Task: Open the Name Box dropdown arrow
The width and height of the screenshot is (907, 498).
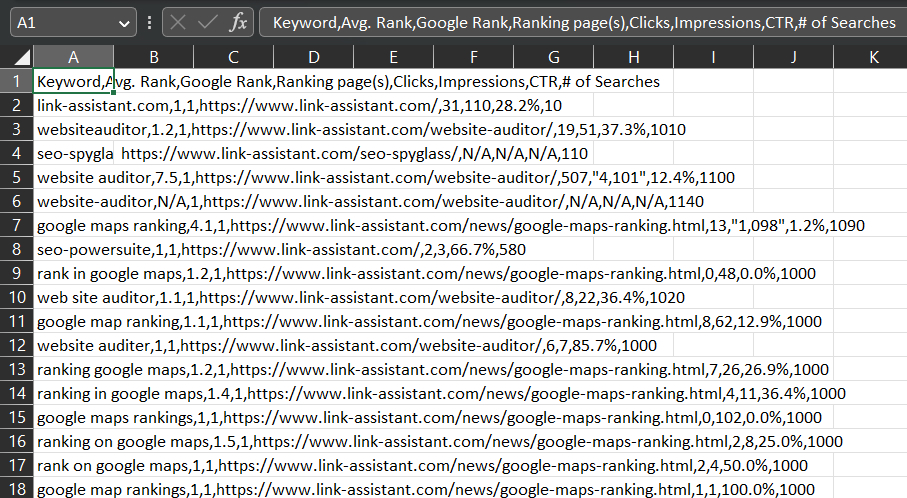Action: coord(123,23)
